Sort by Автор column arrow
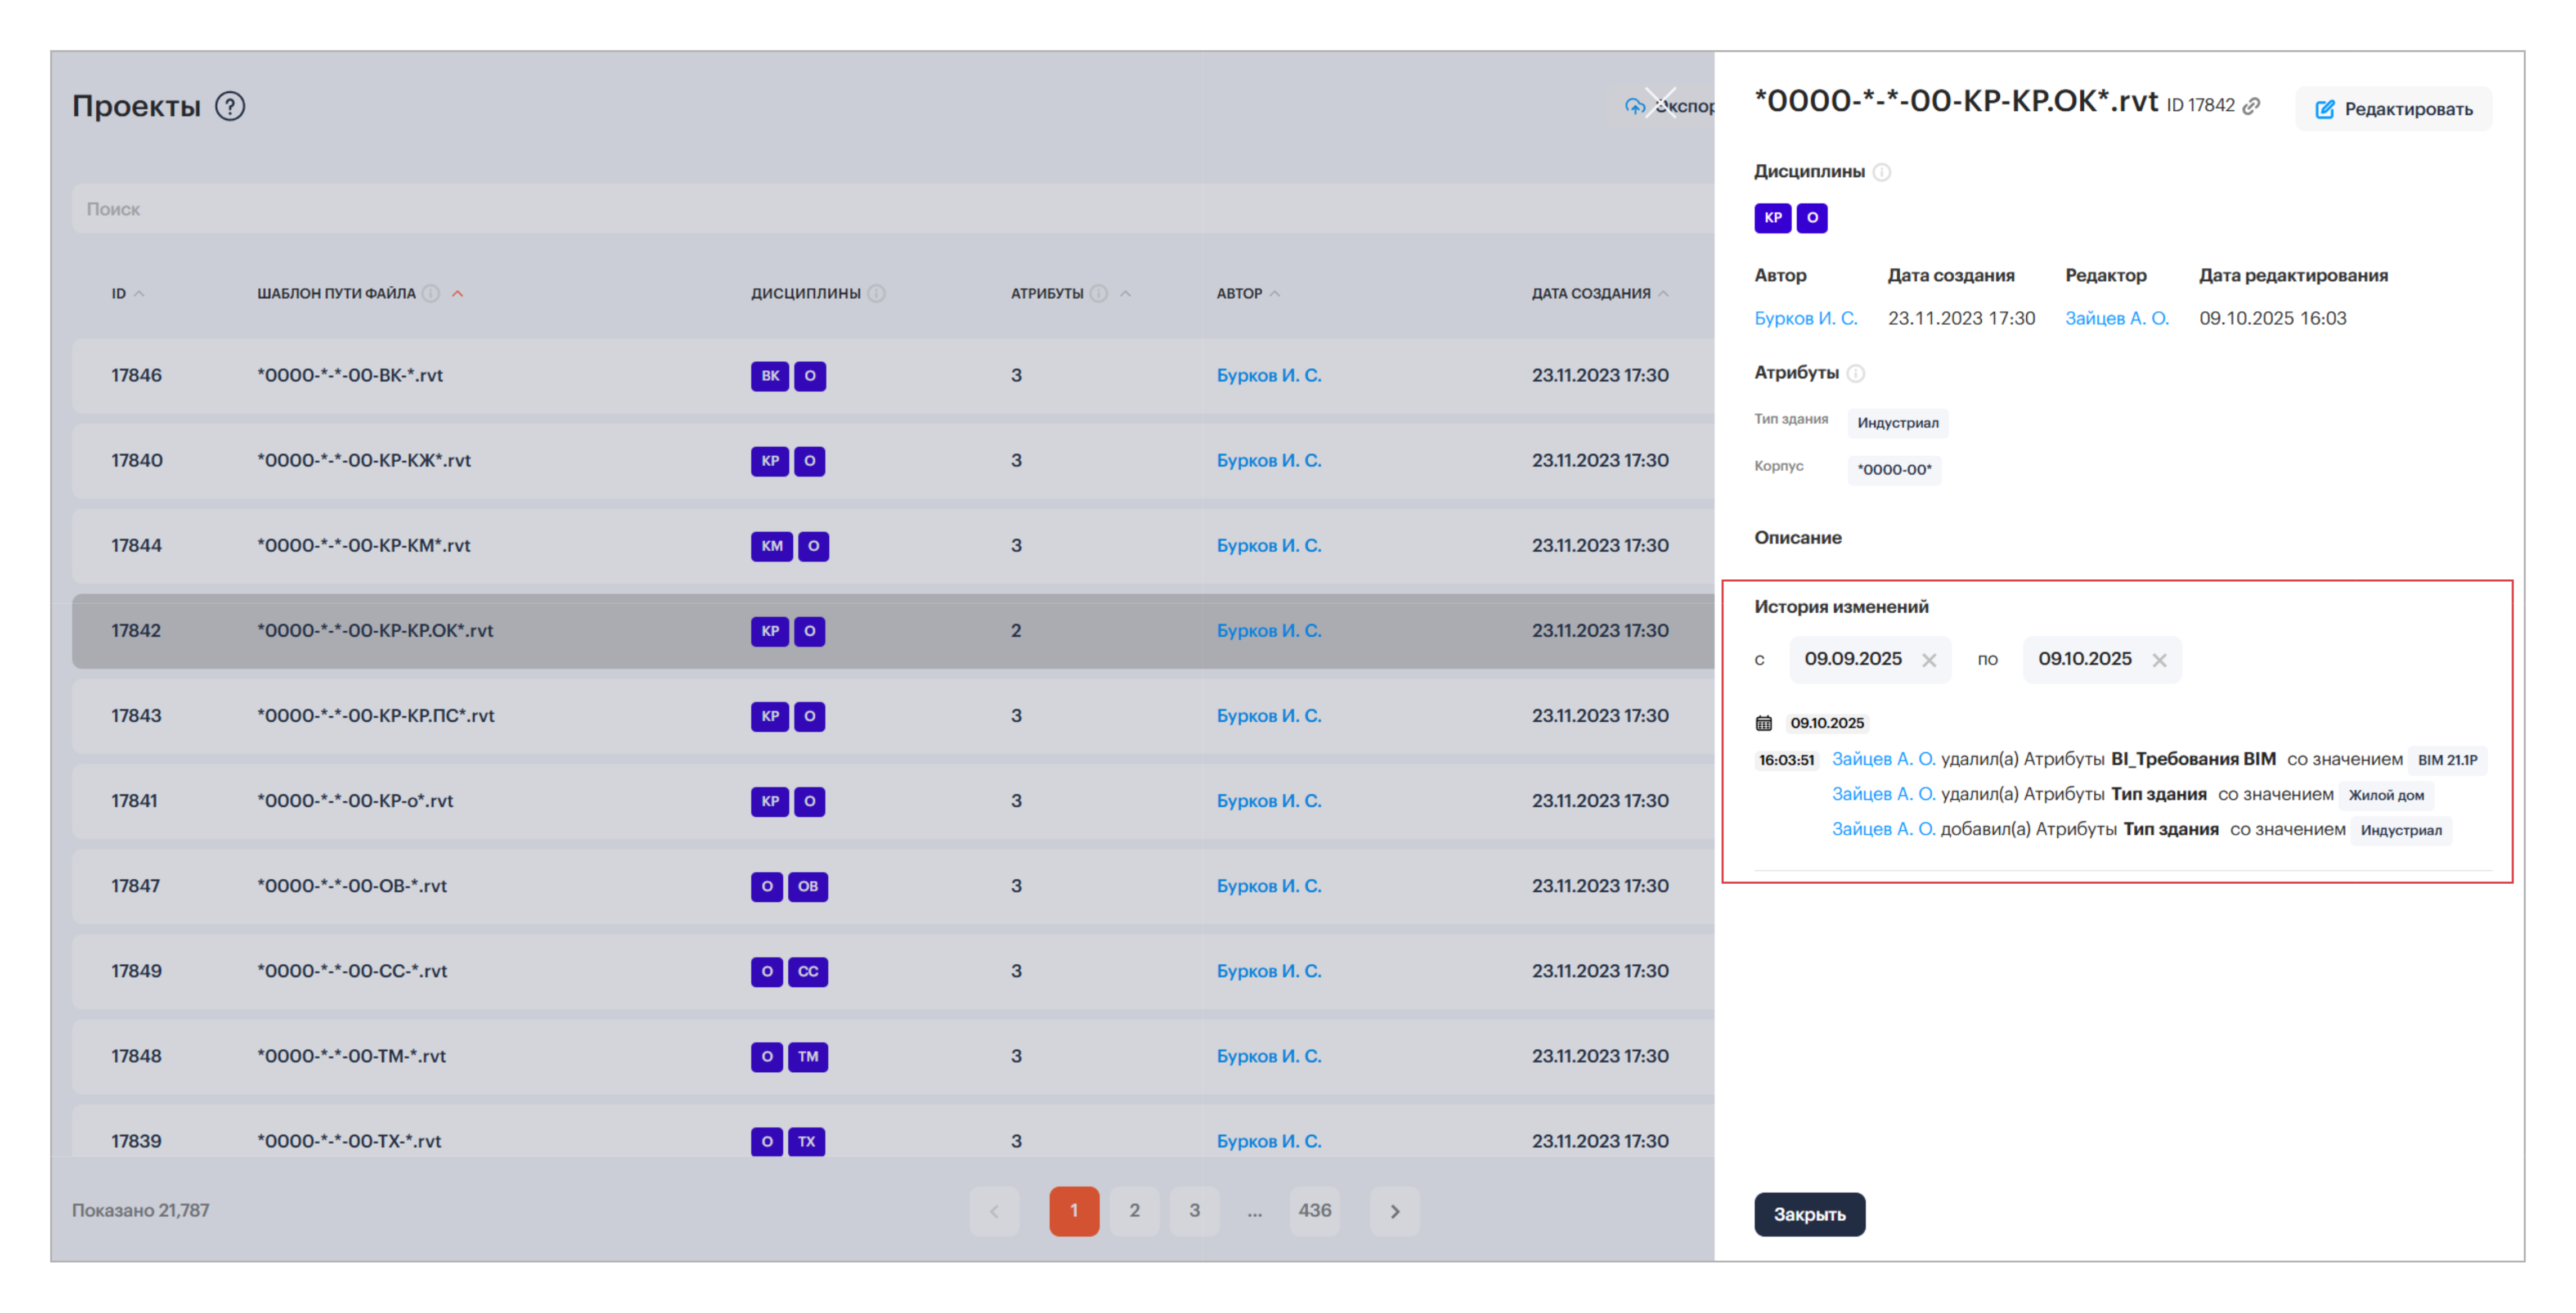The image size is (2576, 1313). pyautogui.click(x=1274, y=293)
